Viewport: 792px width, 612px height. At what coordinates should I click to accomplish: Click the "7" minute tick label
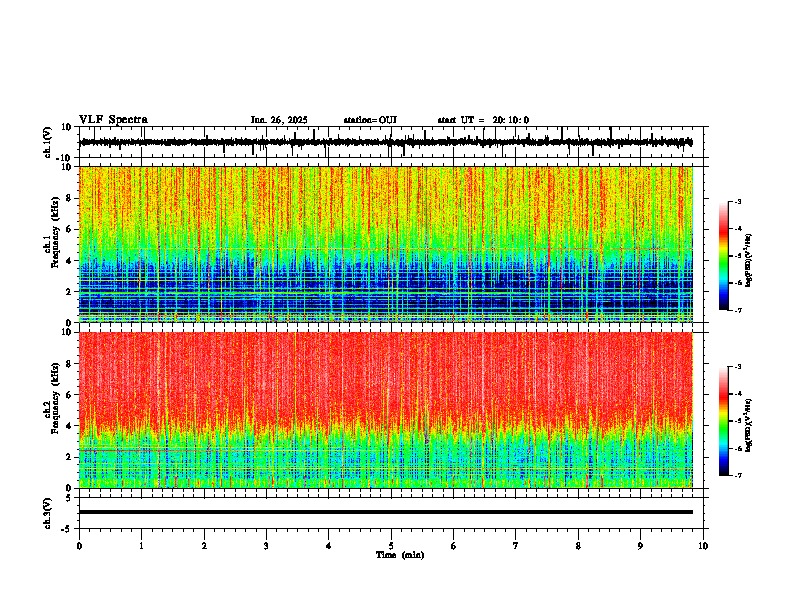pyautogui.click(x=516, y=546)
